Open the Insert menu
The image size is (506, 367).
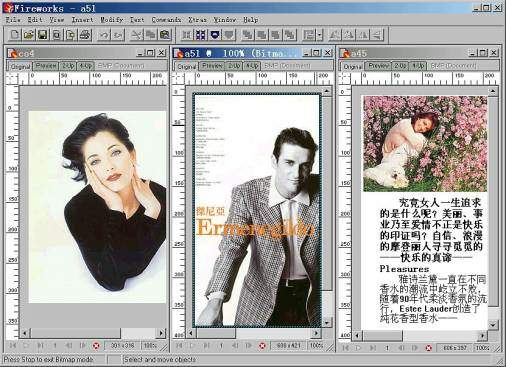coord(82,20)
